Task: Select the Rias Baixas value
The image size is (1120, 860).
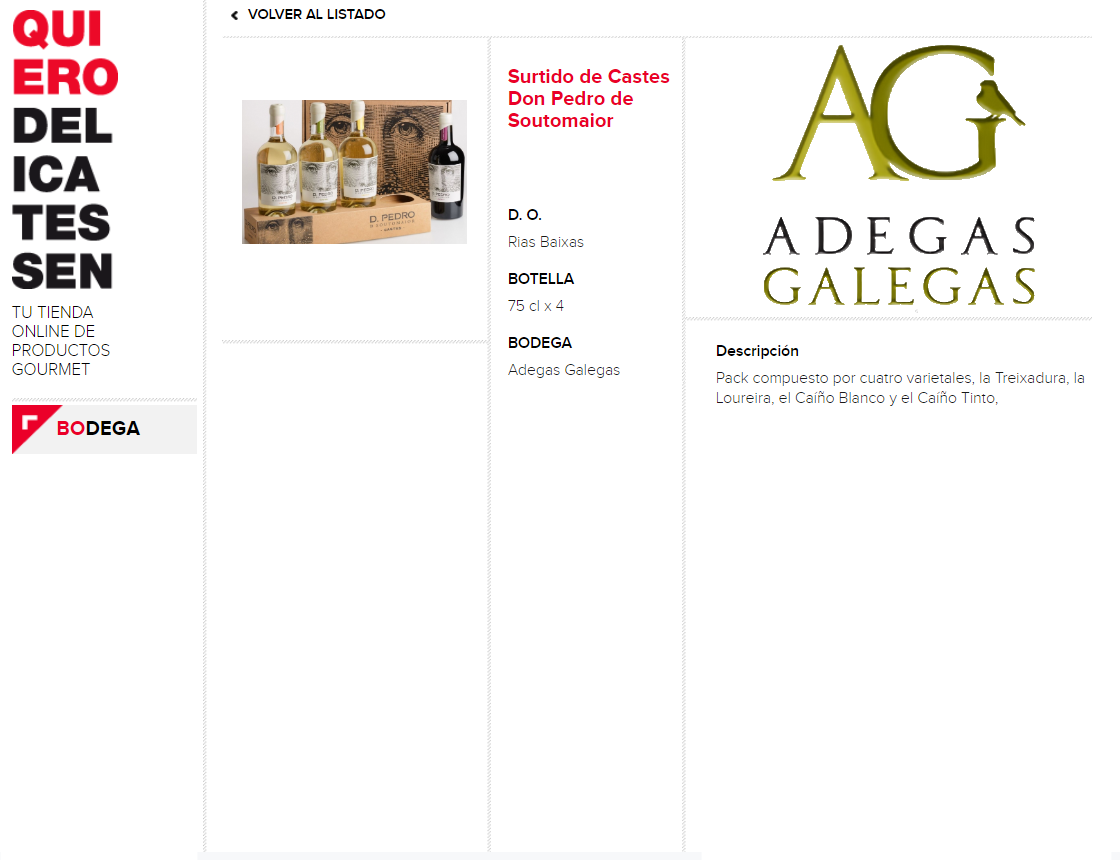Action: (545, 242)
